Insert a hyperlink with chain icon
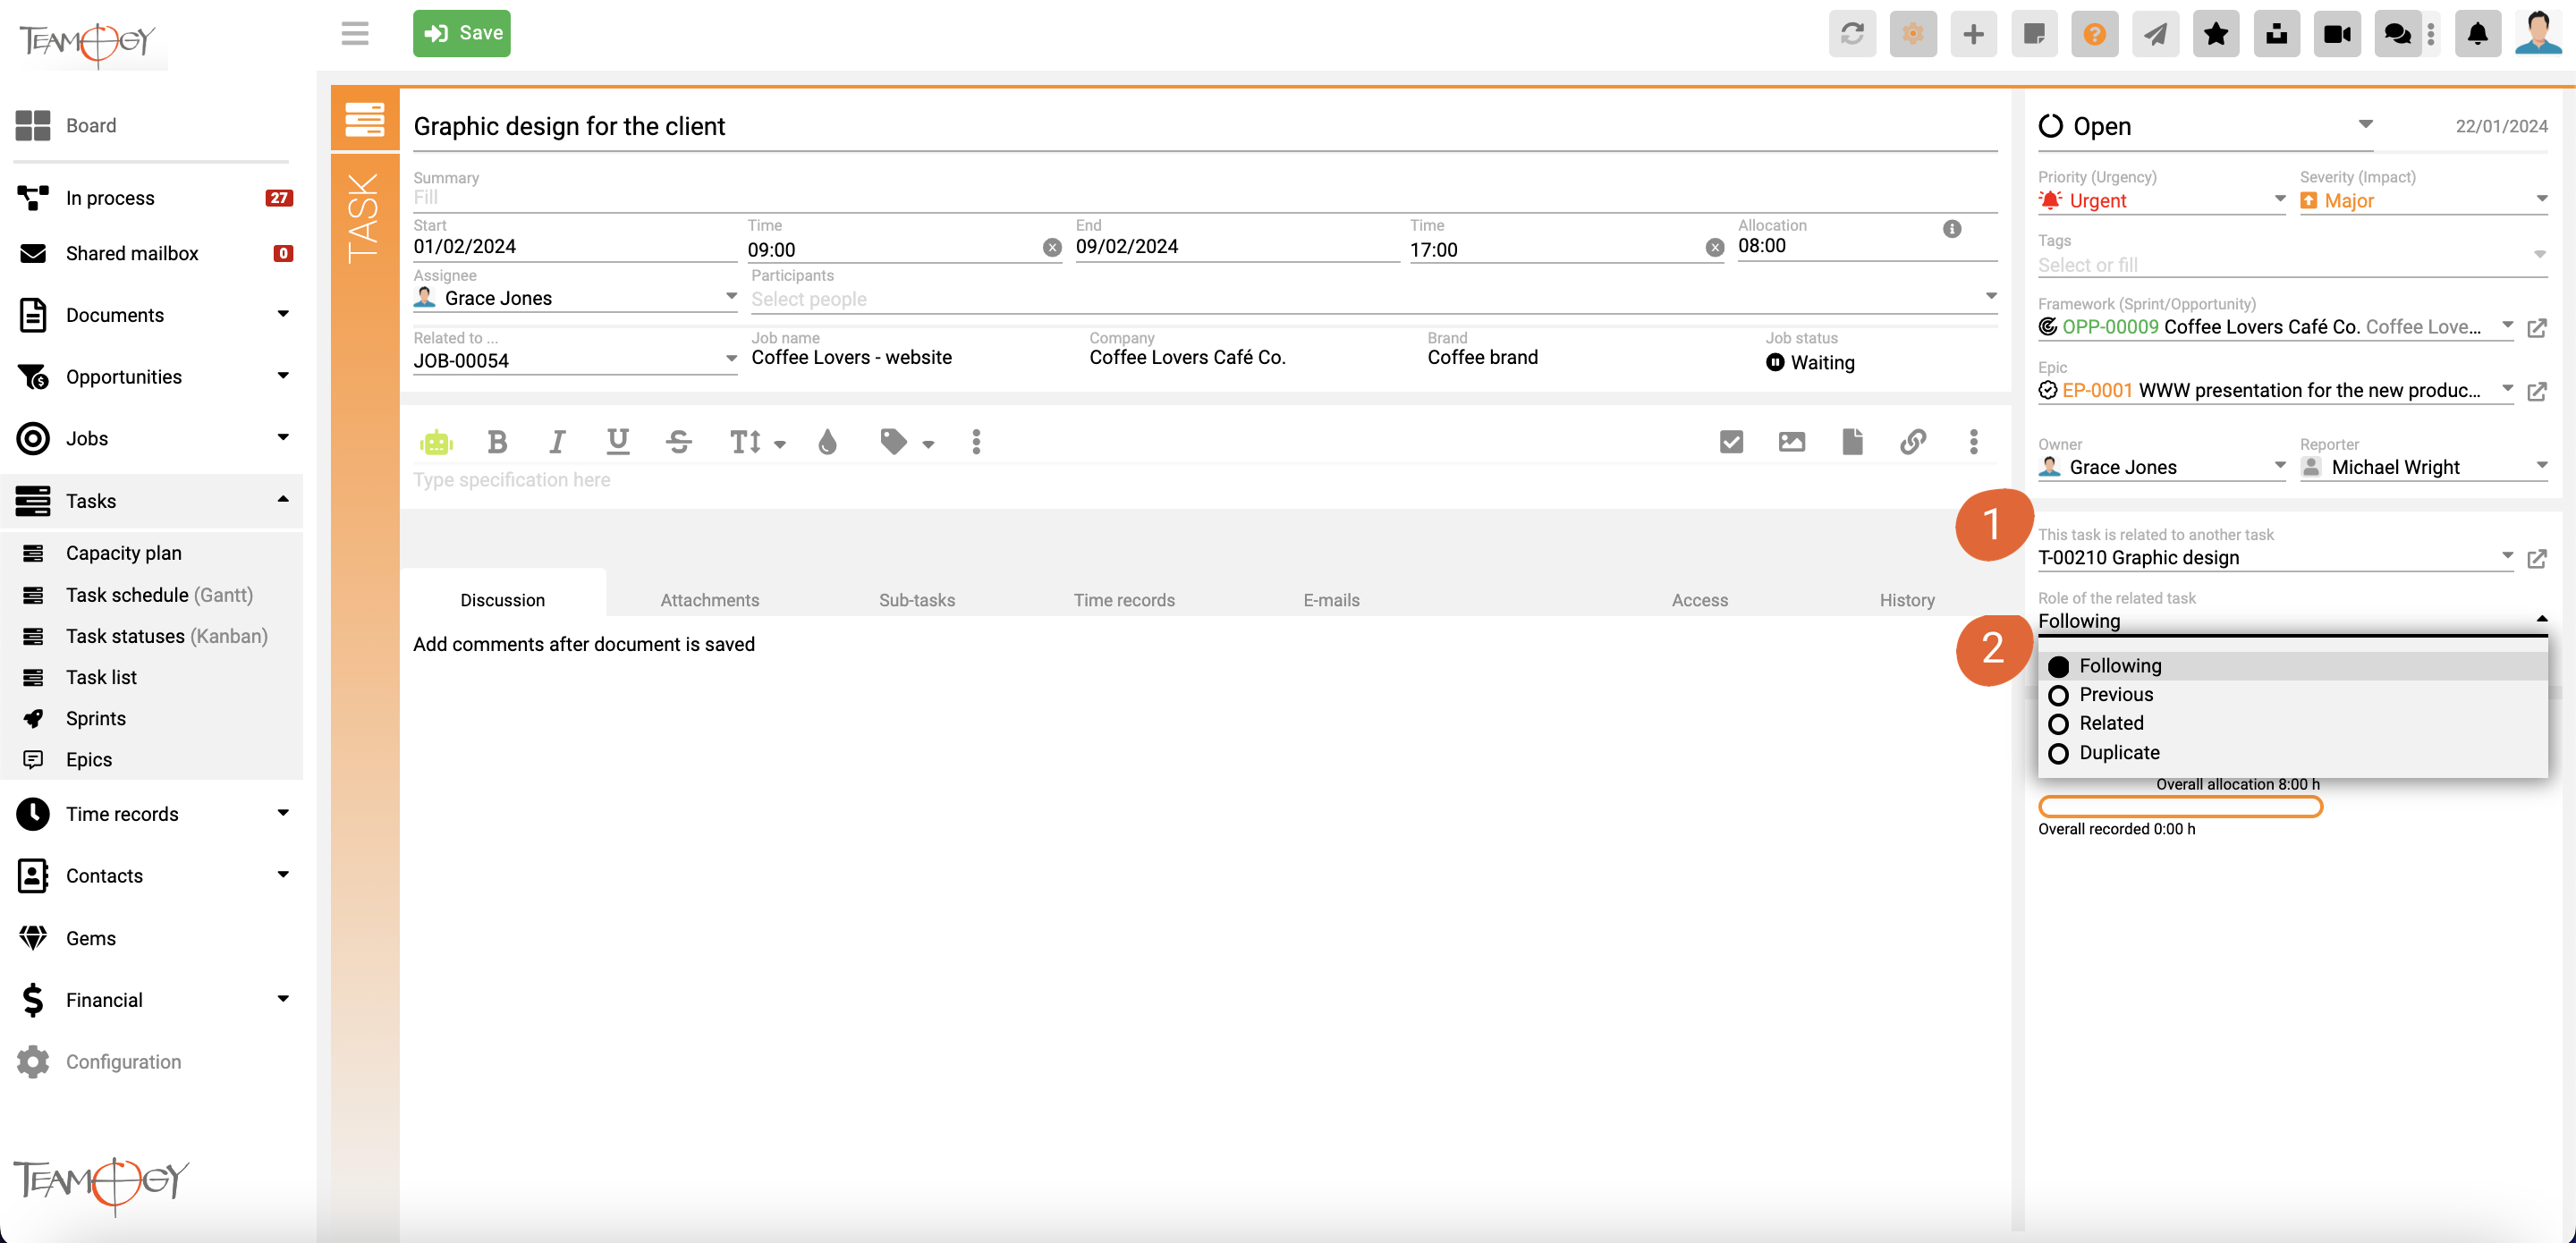The width and height of the screenshot is (2576, 1243). point(1913,442)
